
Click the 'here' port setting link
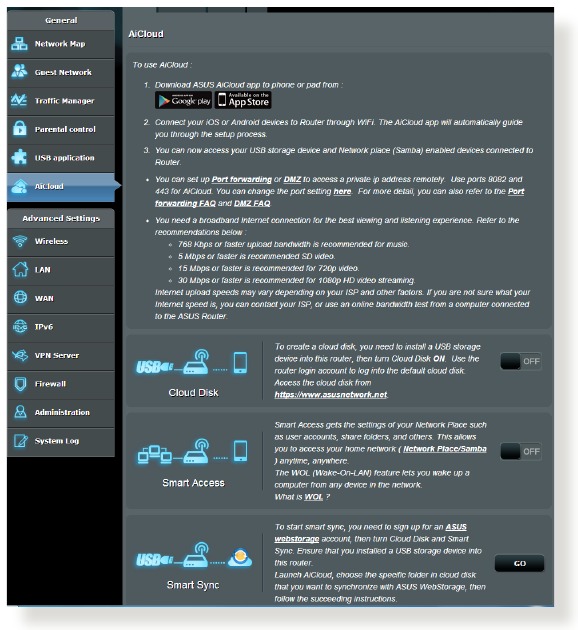pyautogui.click(x=342, y=191)
